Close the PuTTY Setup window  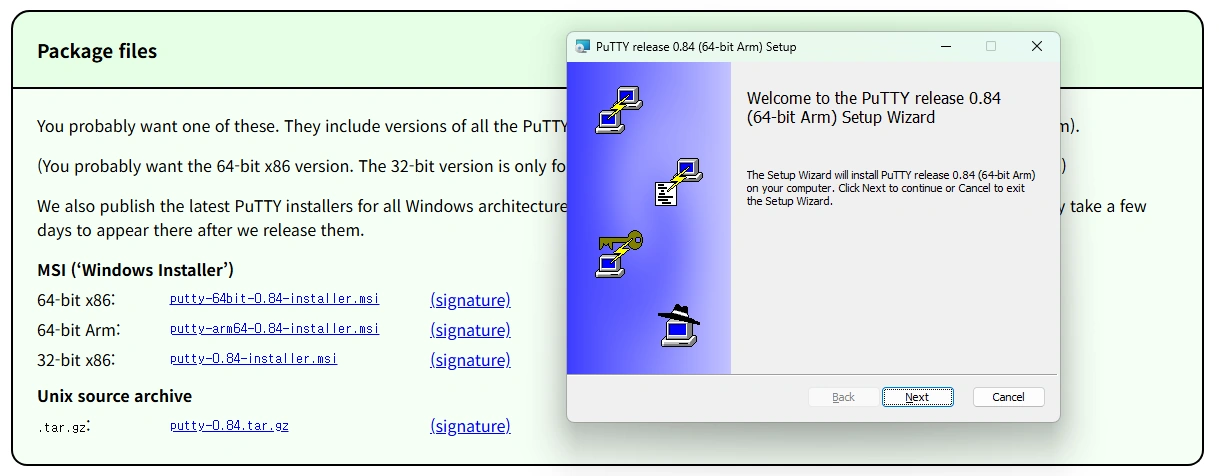coord(1037,46)
